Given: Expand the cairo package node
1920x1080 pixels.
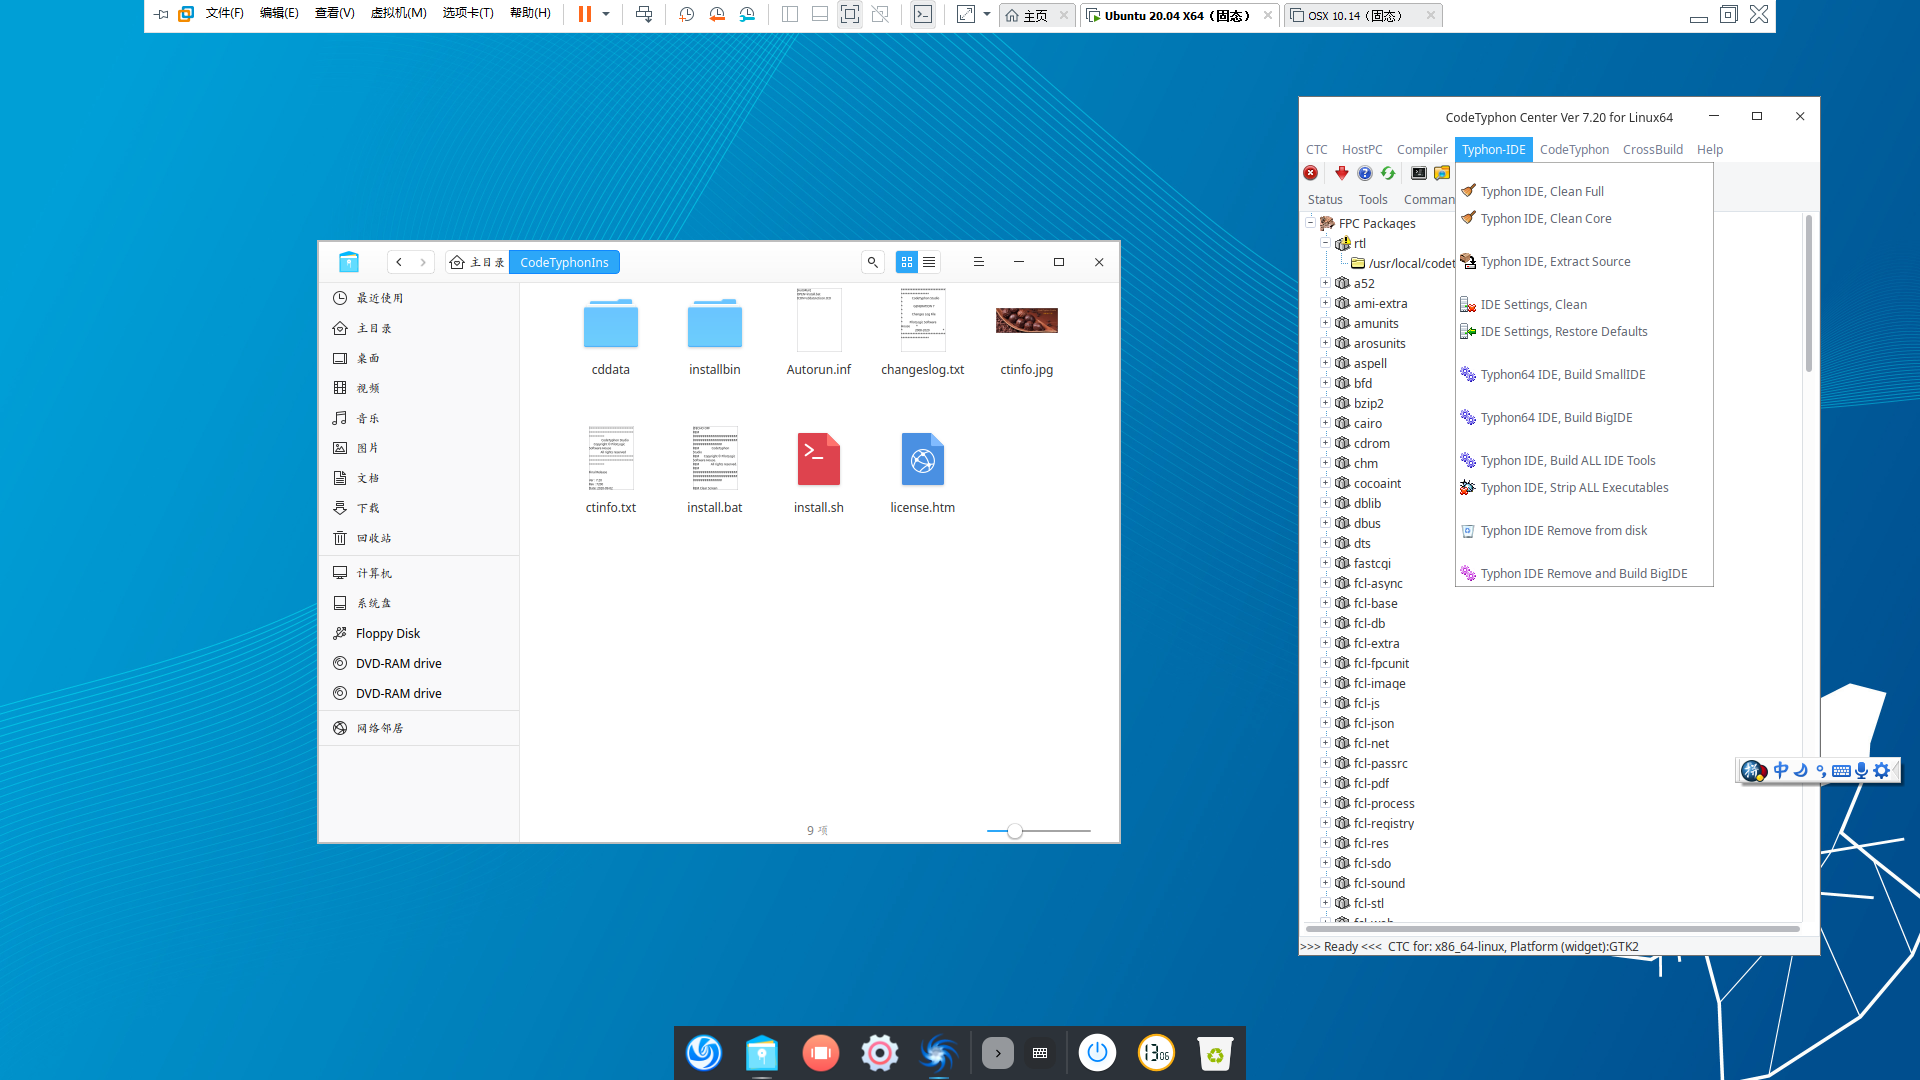Looking at the screenshot, I should click(x=1325, y=423).
